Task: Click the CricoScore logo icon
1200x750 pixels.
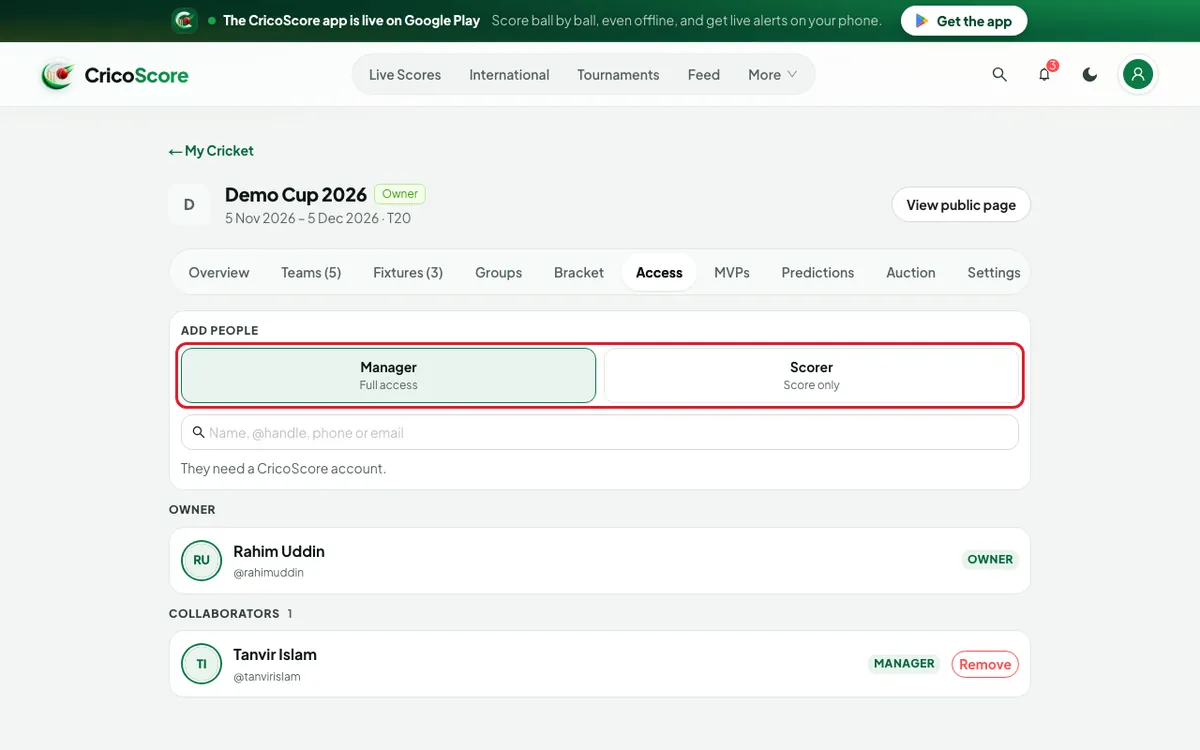Action: [57, 75]
